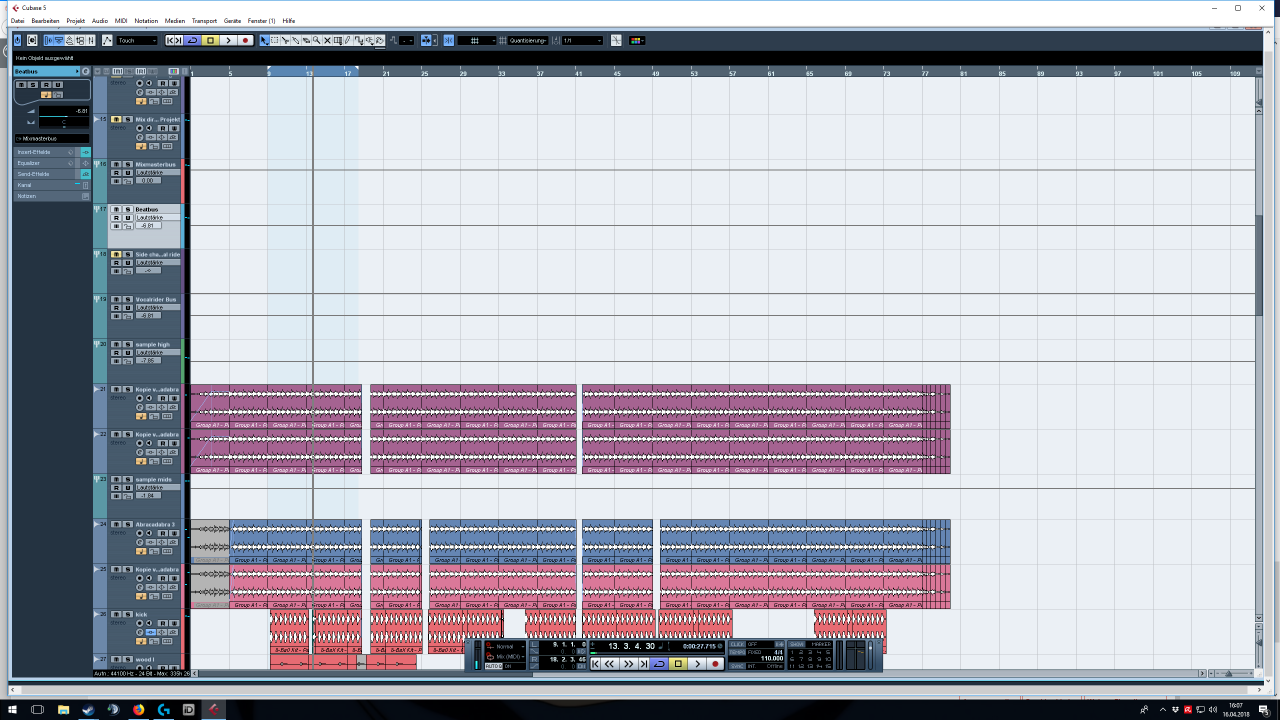
Task: Toggle Read automation on Mixmasterbus track
Action: coord(117,173)
